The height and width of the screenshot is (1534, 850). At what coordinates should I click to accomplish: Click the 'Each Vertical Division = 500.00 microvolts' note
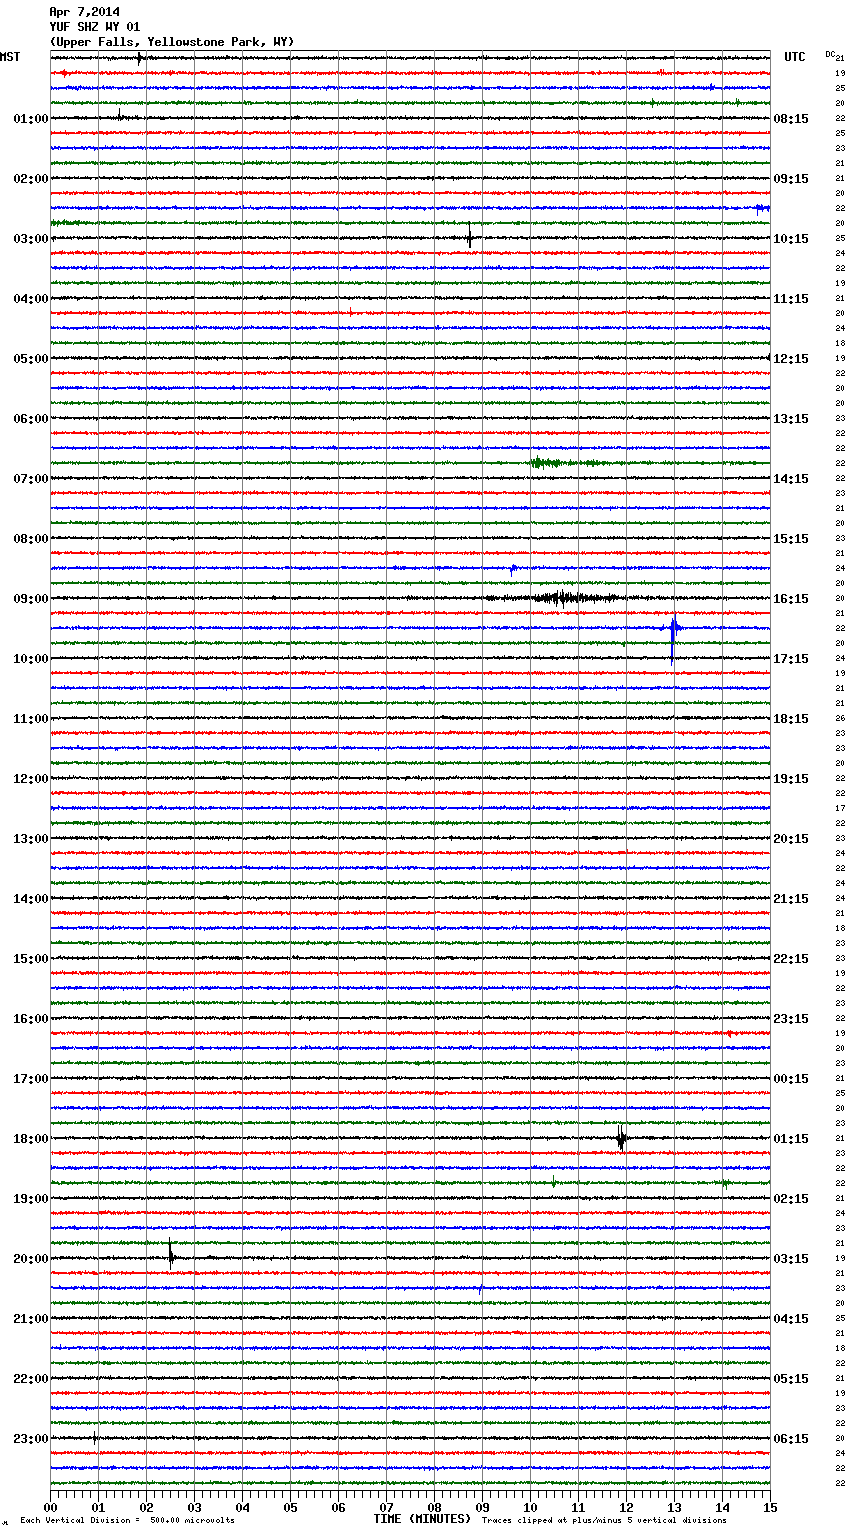127,1520
